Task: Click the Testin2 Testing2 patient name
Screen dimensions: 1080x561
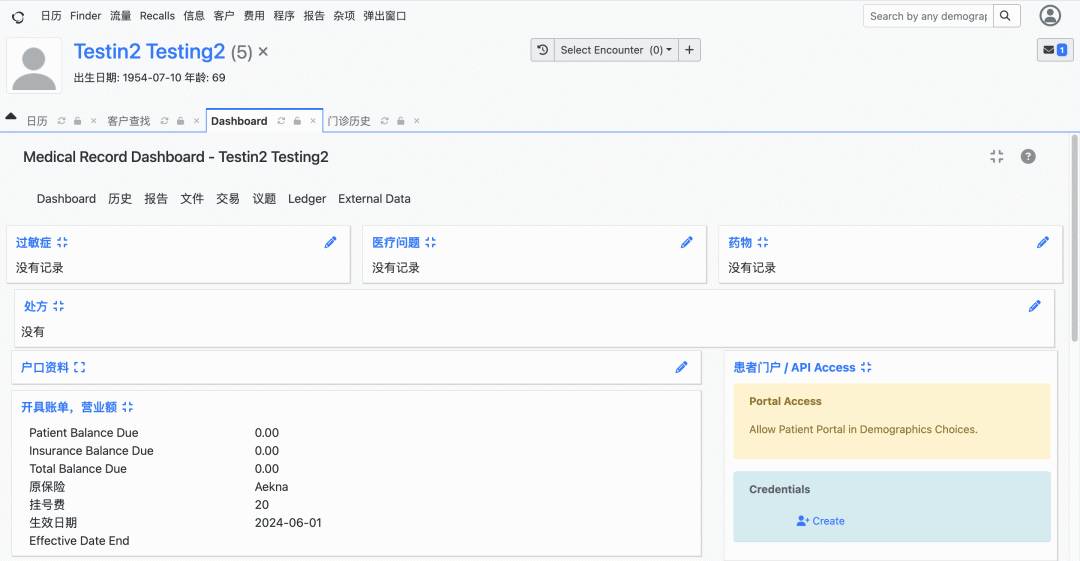Action: [x=149, y=52]
